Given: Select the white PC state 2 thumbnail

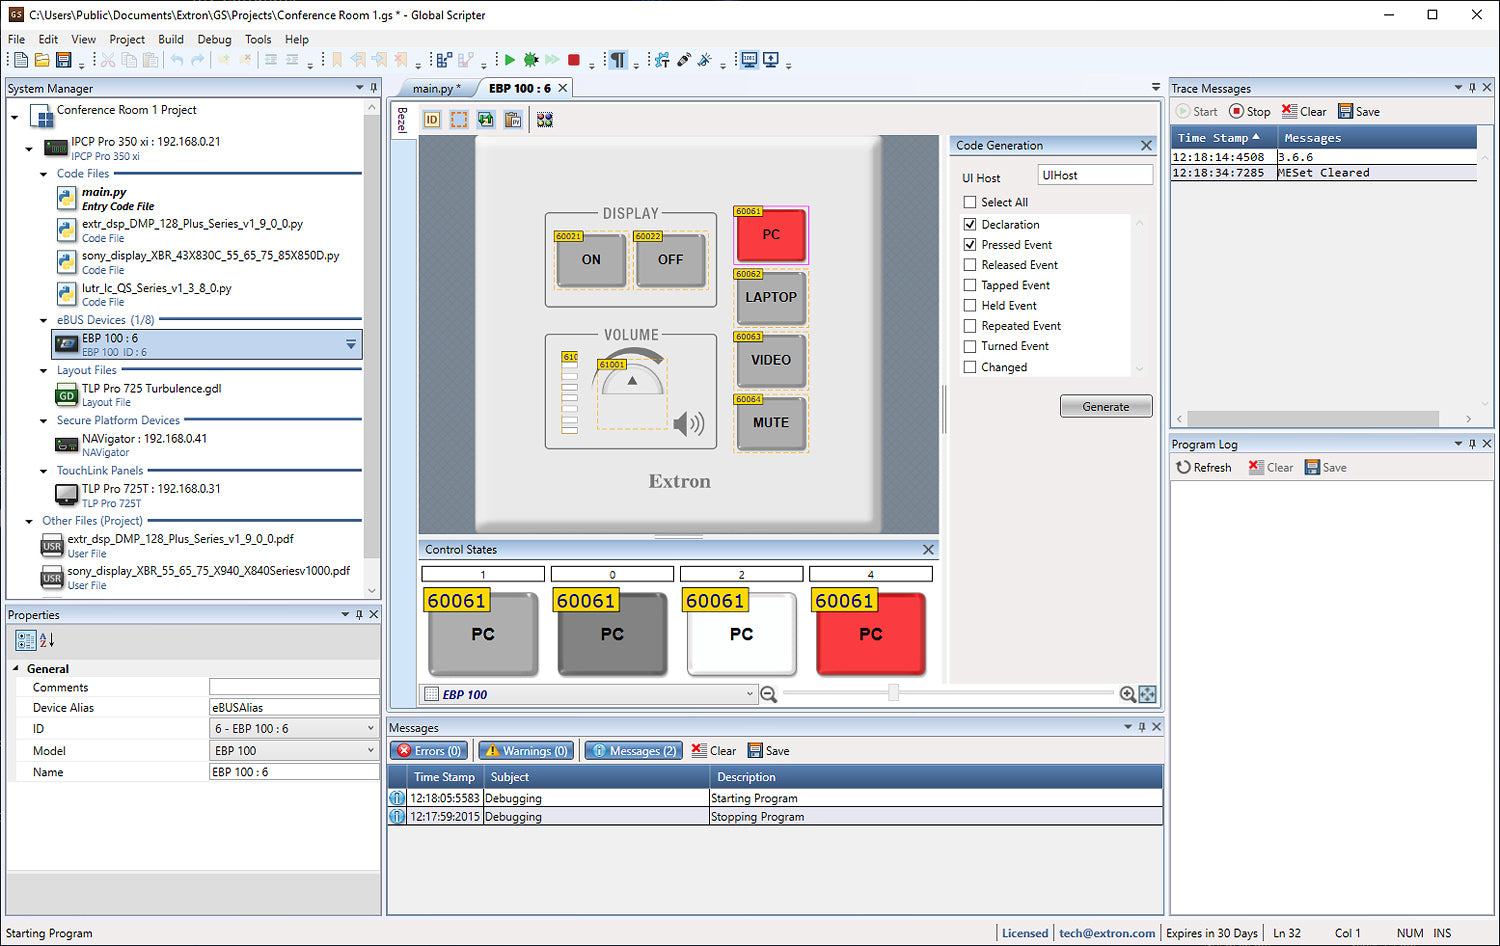Looking at the screenshot, I should click(742, 633).
